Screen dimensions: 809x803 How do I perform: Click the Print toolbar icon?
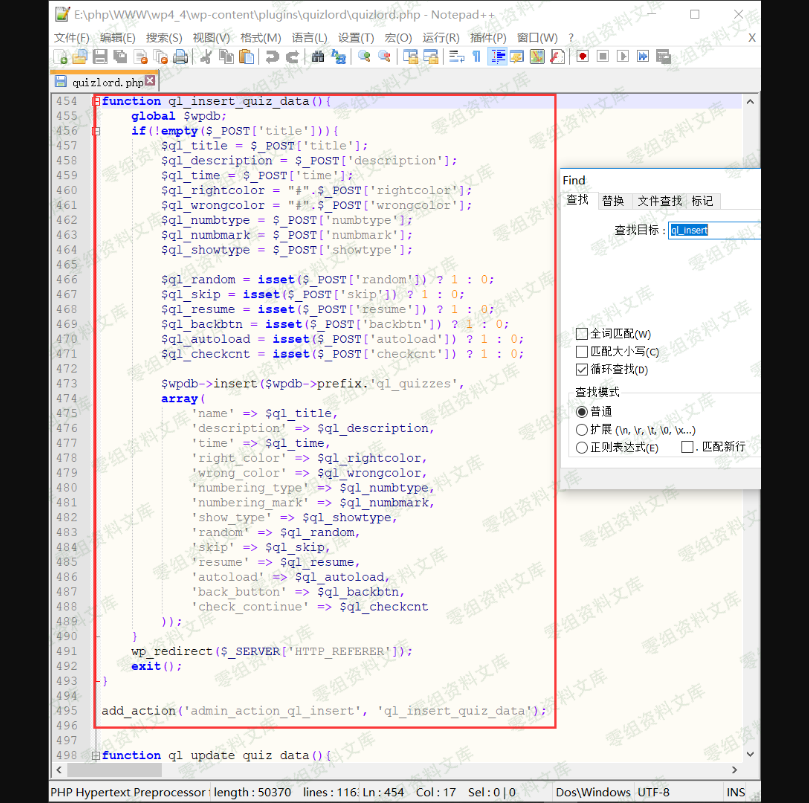click(180, 57)
